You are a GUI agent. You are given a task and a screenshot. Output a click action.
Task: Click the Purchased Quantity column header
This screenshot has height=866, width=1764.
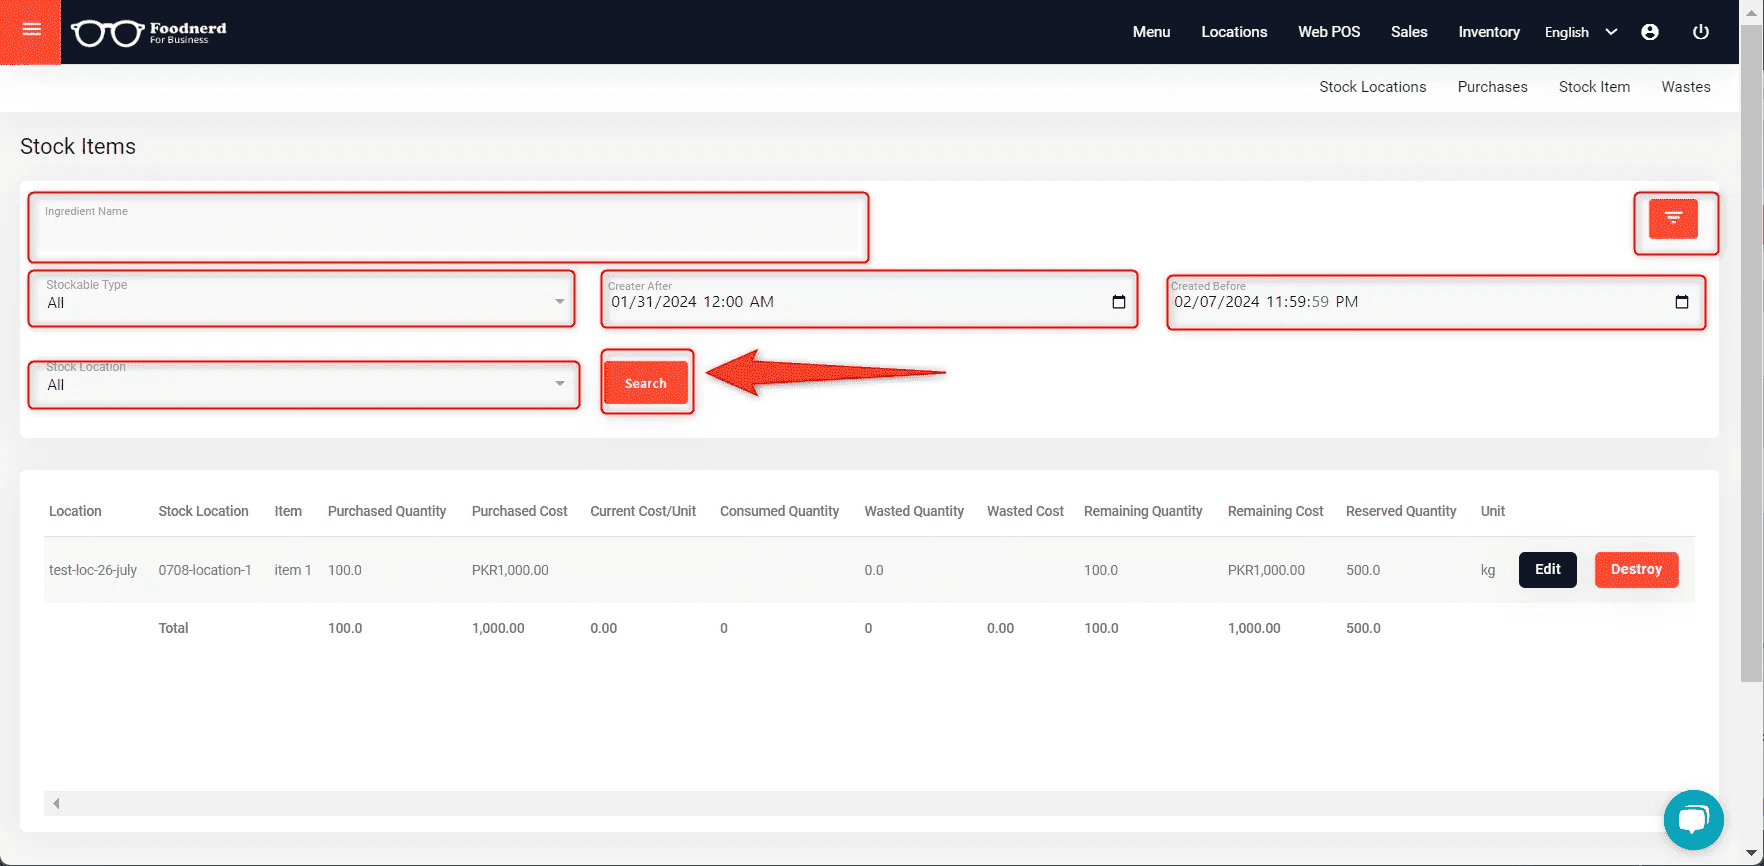click(x=387, y=511)
